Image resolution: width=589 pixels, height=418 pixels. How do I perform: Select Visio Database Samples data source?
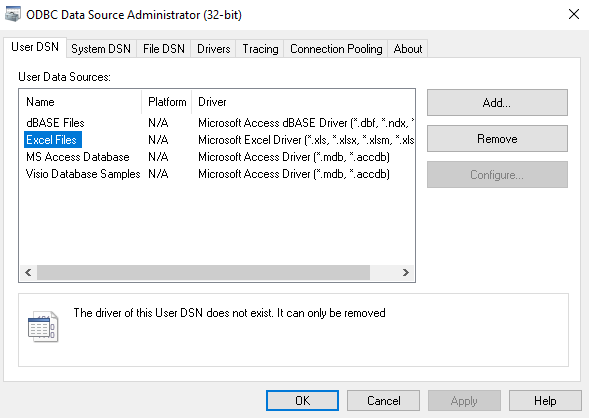83,174
